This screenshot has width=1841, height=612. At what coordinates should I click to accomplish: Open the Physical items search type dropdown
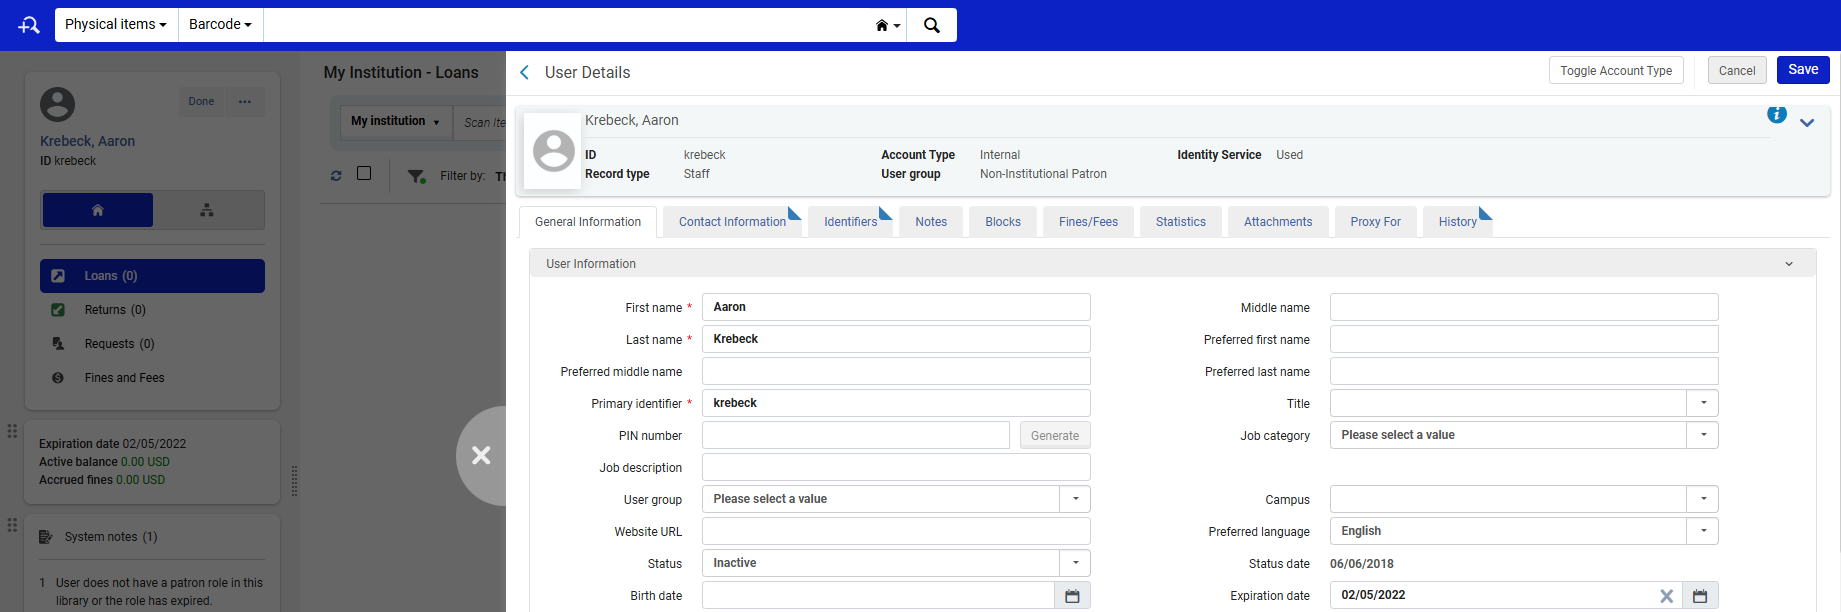(x=116, y=25)
